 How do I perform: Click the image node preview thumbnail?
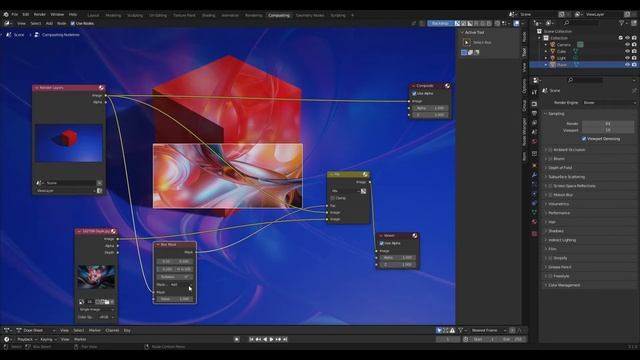[96, 276]
